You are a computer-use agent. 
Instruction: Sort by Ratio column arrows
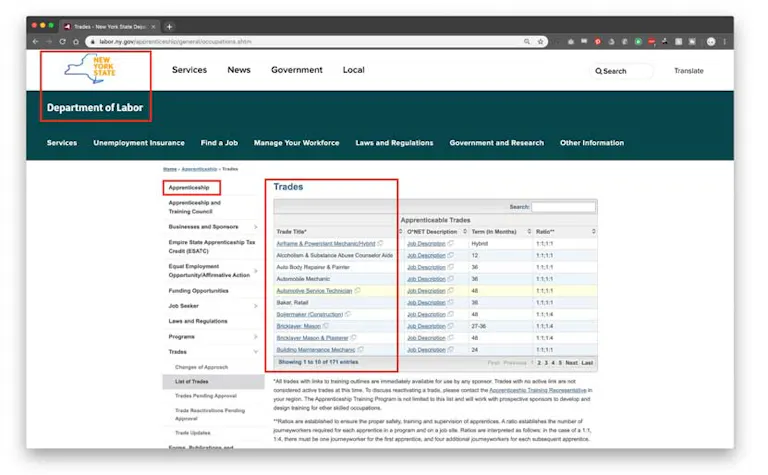593,231
